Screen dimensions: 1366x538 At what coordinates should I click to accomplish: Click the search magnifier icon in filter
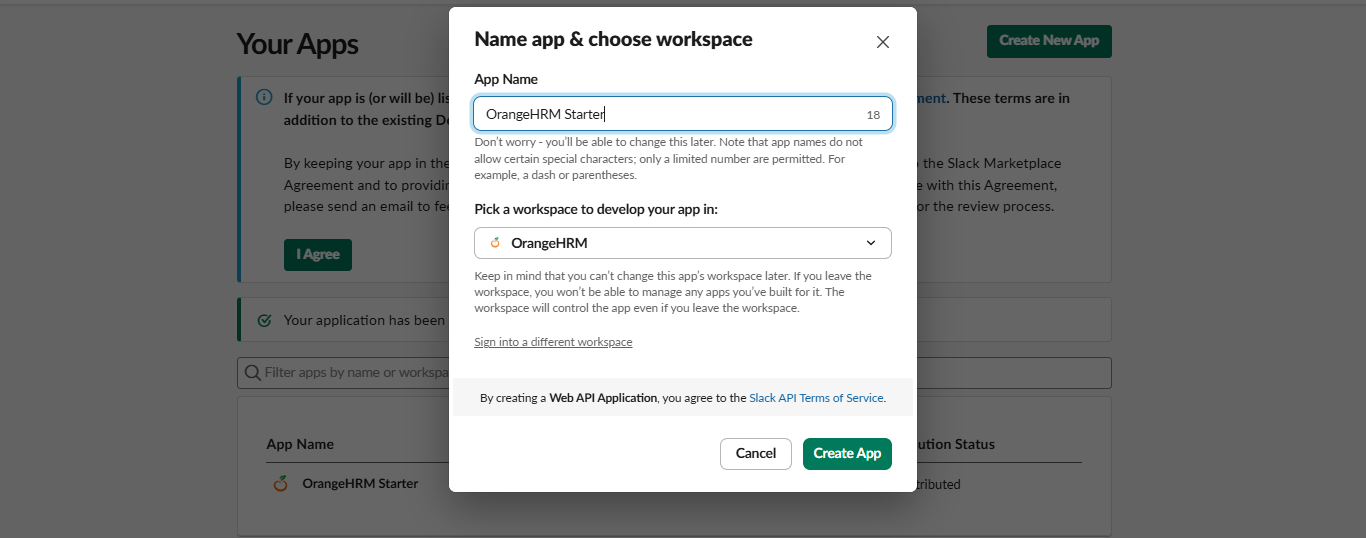pos(252,373)
